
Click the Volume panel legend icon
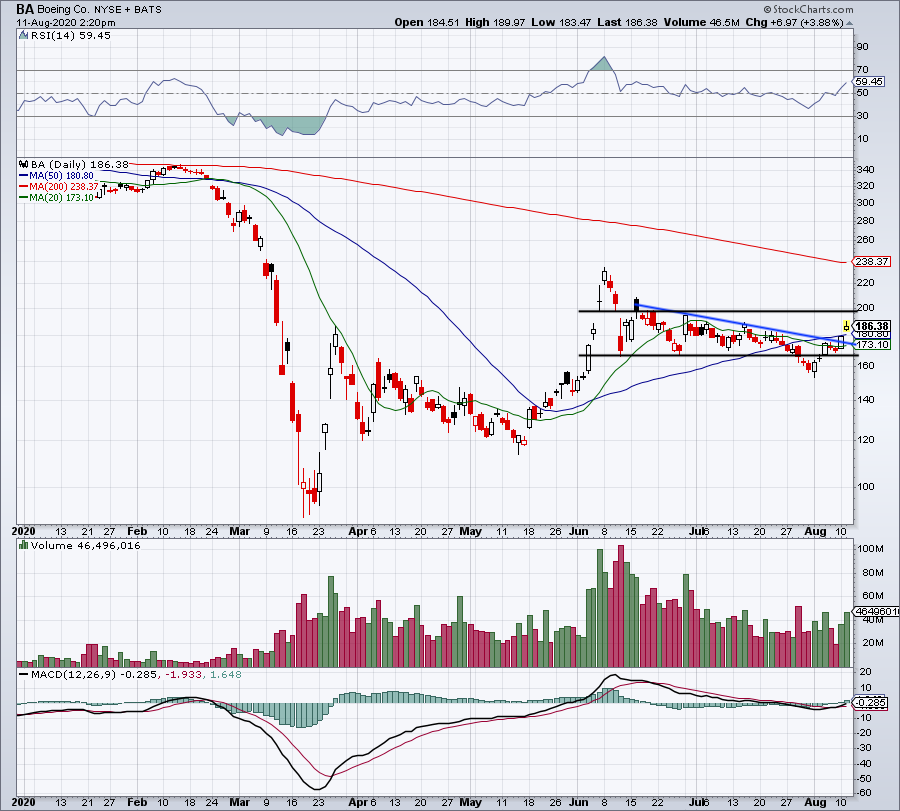24,545
